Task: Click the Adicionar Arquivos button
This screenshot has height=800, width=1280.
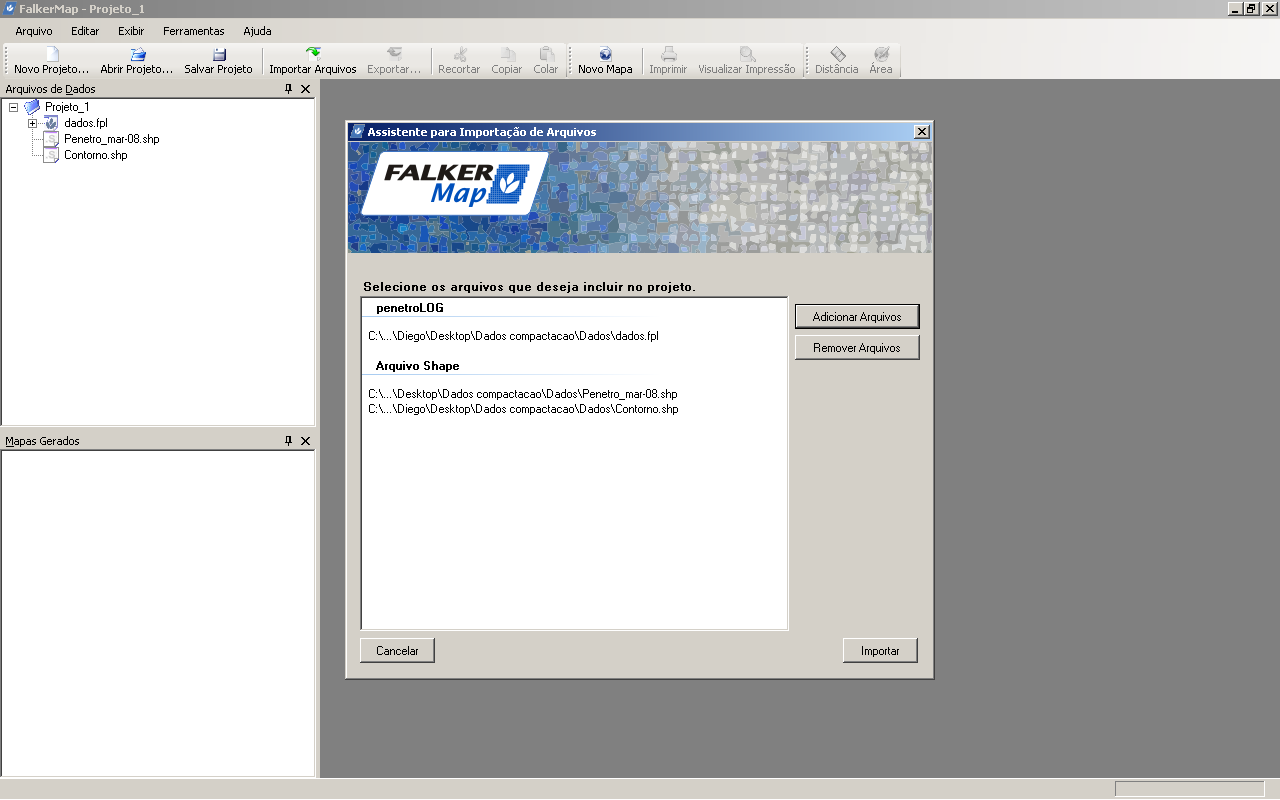Action: pos(857,317)
